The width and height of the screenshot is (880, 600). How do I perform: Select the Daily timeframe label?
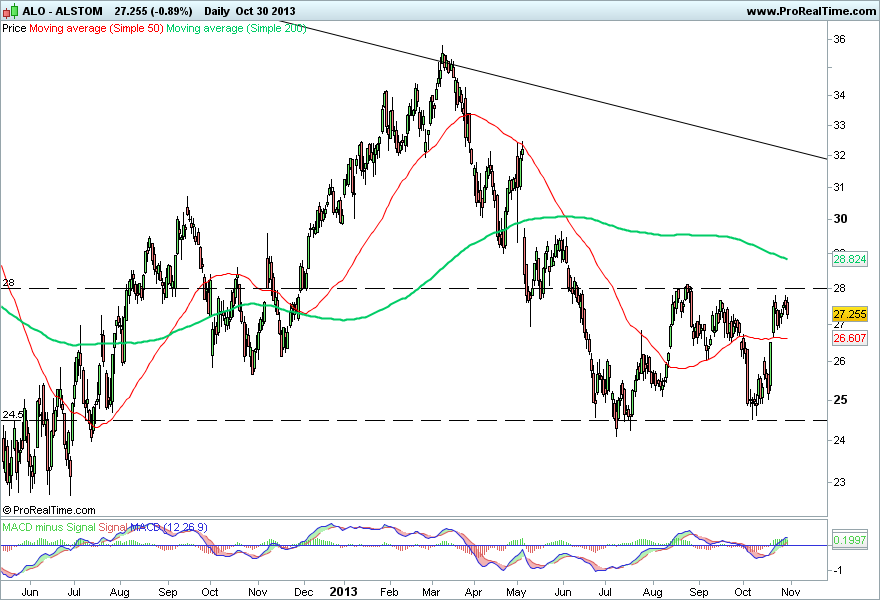point(217,11)
